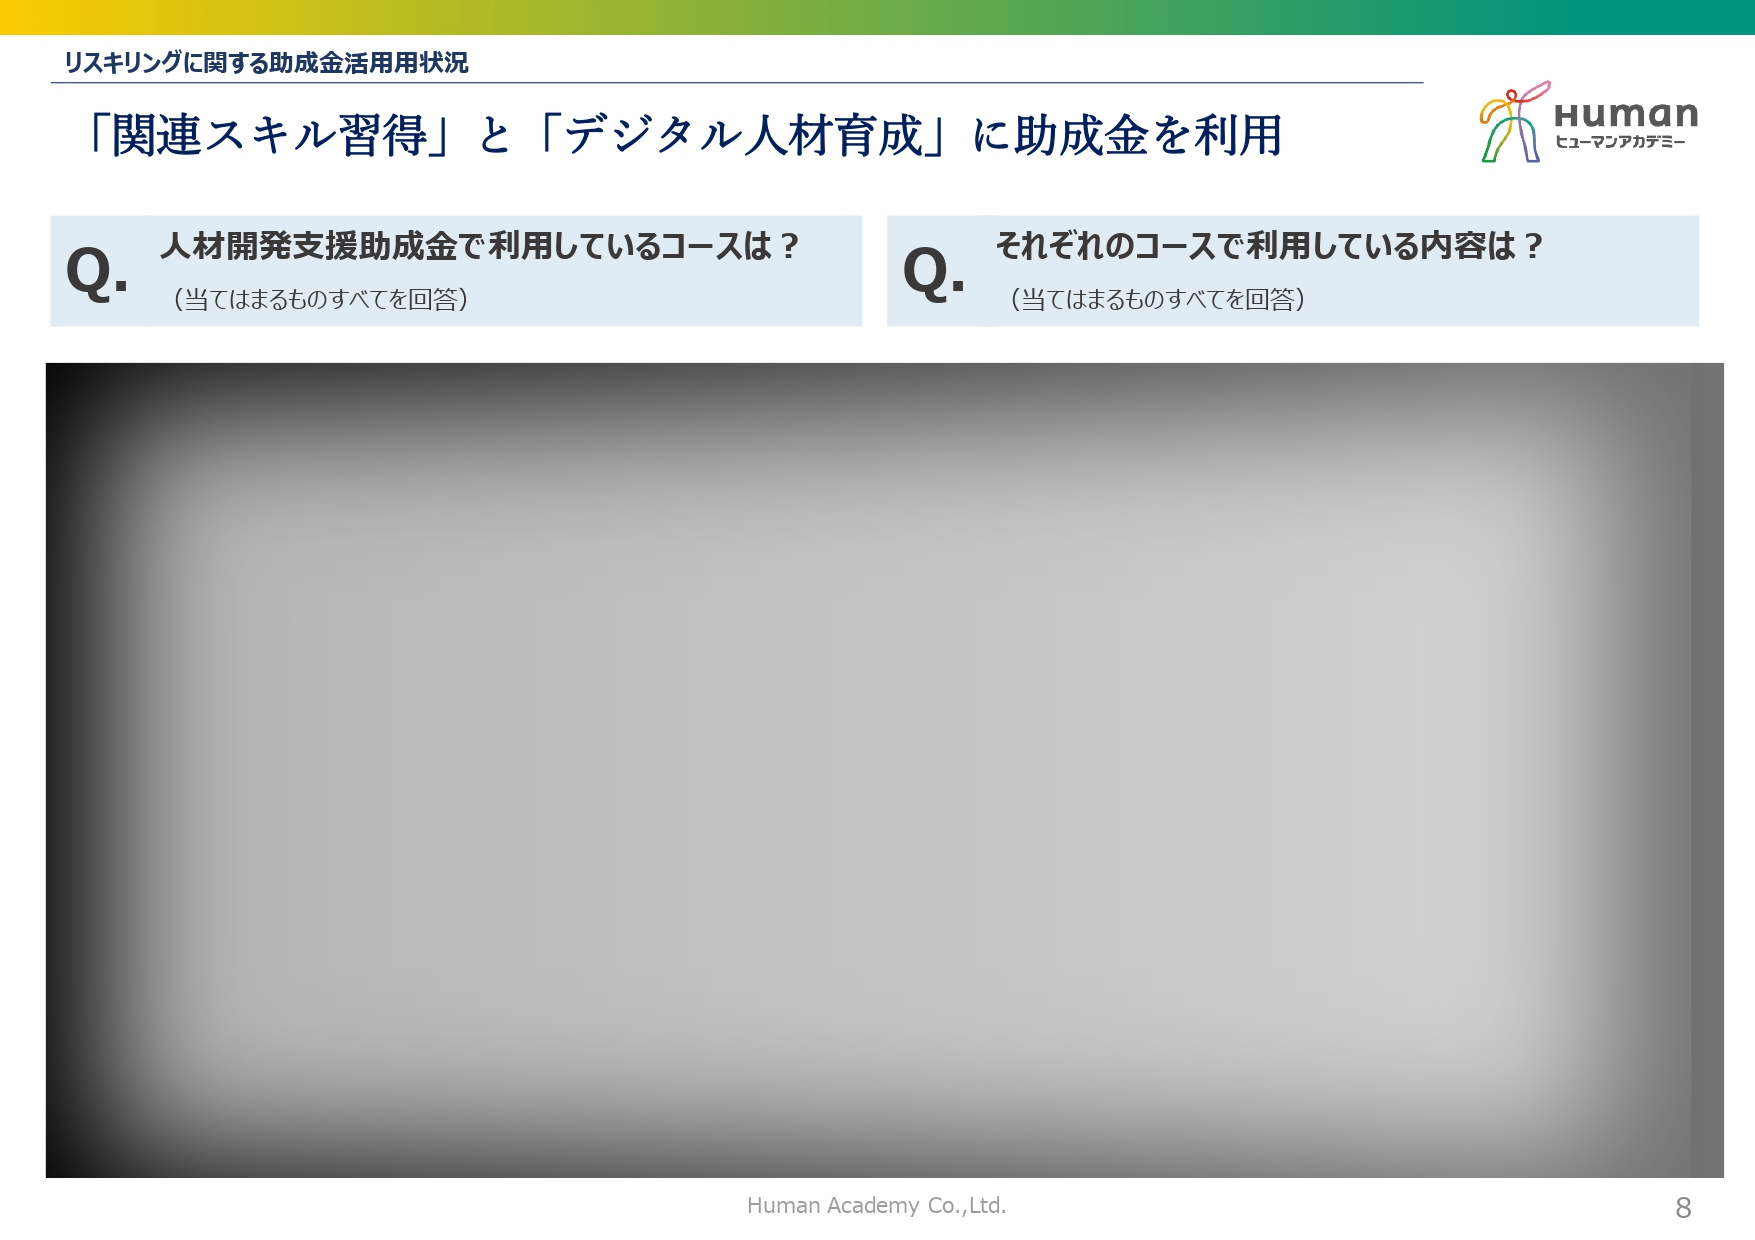Click the left box's (当てはまるものすべてを回答) note

320,299
